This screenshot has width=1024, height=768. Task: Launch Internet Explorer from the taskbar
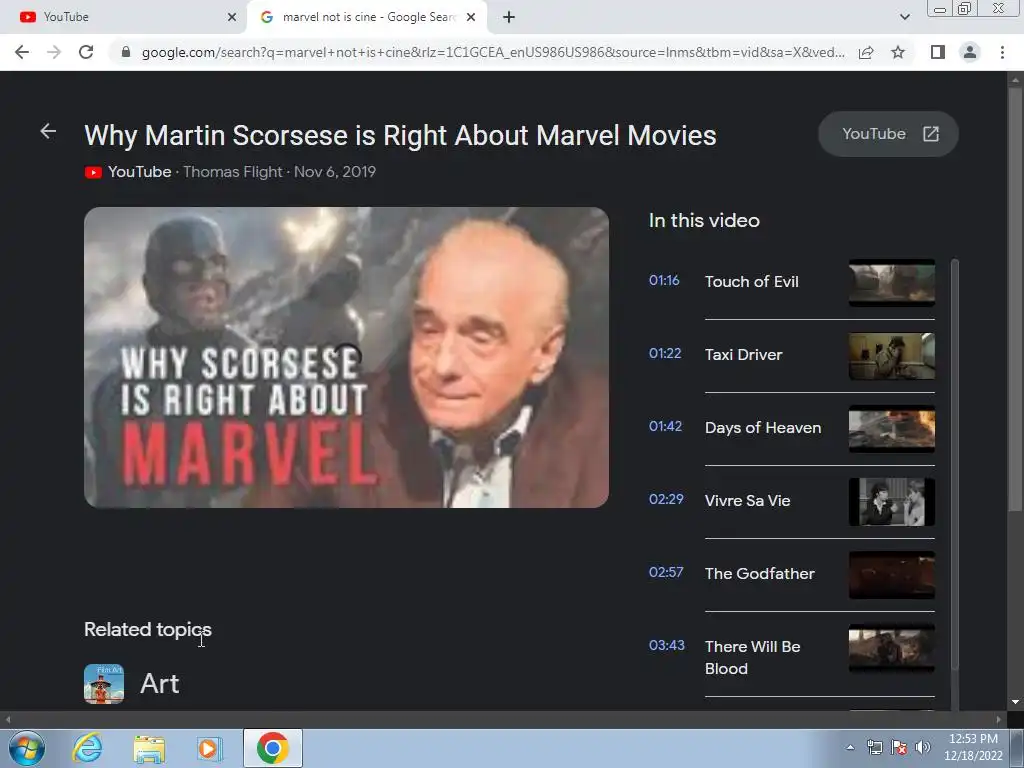[x=88, y=748]
